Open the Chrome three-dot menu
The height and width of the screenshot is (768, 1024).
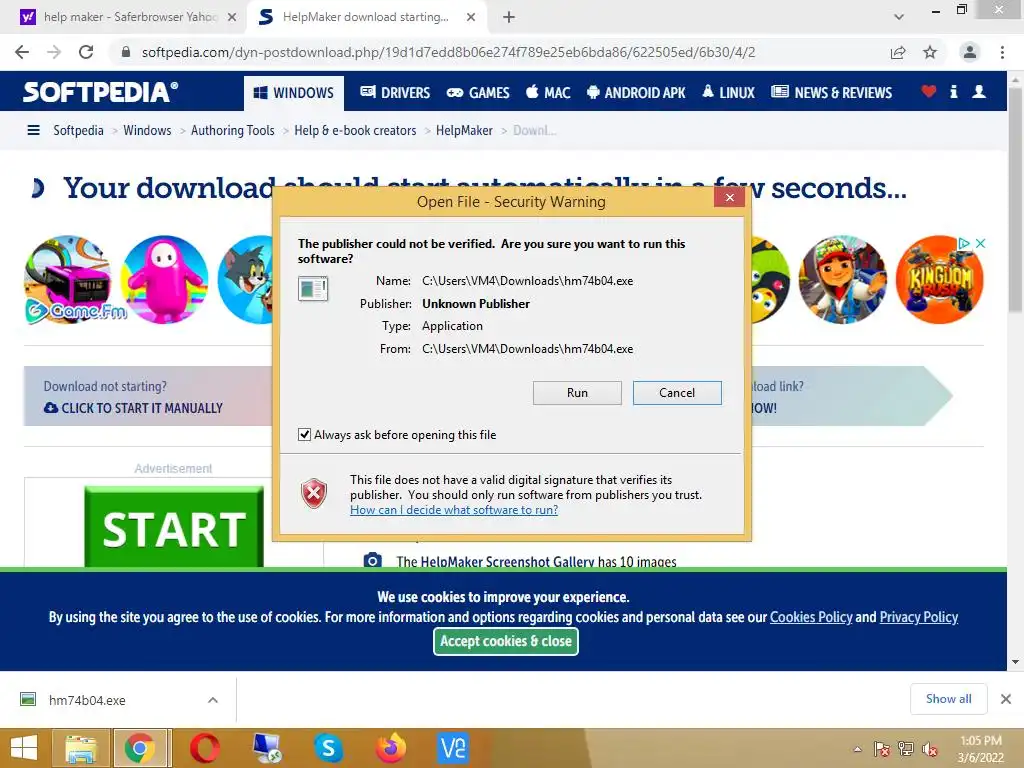[x=1002, y=52]
